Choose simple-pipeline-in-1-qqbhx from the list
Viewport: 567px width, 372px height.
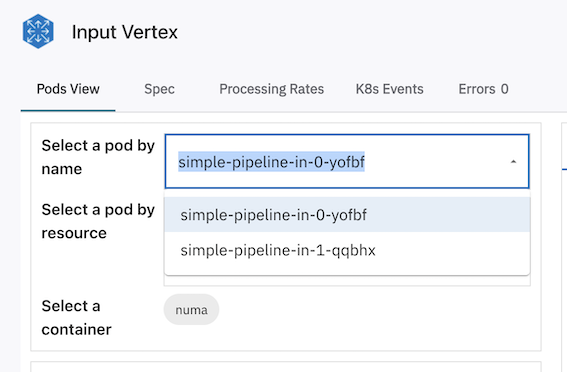point(347,250)
